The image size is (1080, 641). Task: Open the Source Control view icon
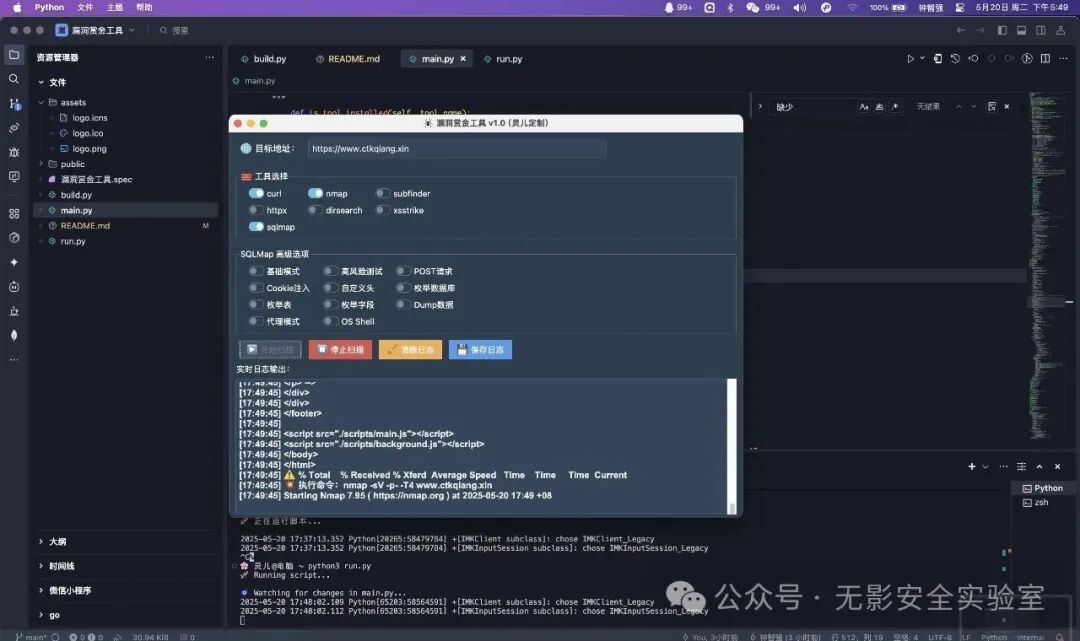coord(14,104)
